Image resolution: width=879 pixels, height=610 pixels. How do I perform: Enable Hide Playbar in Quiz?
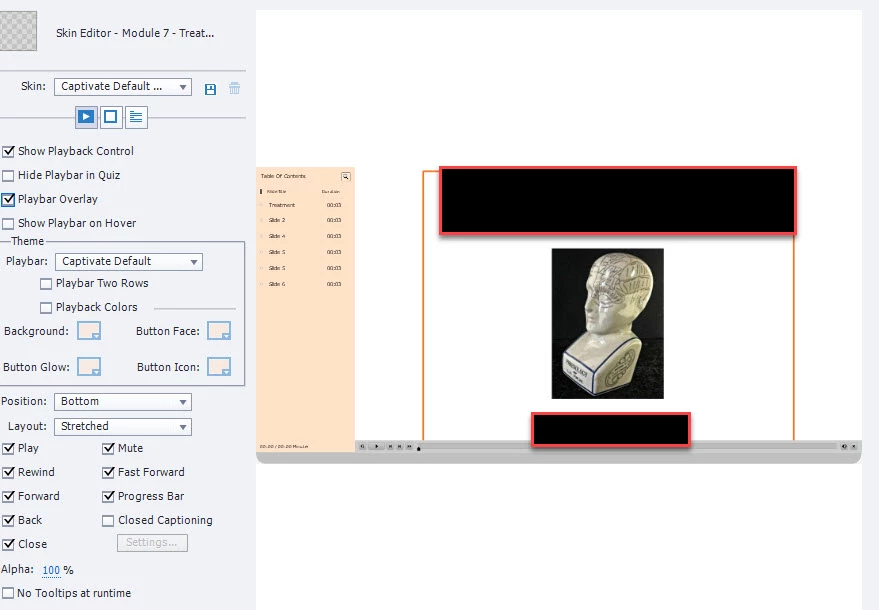8,175
